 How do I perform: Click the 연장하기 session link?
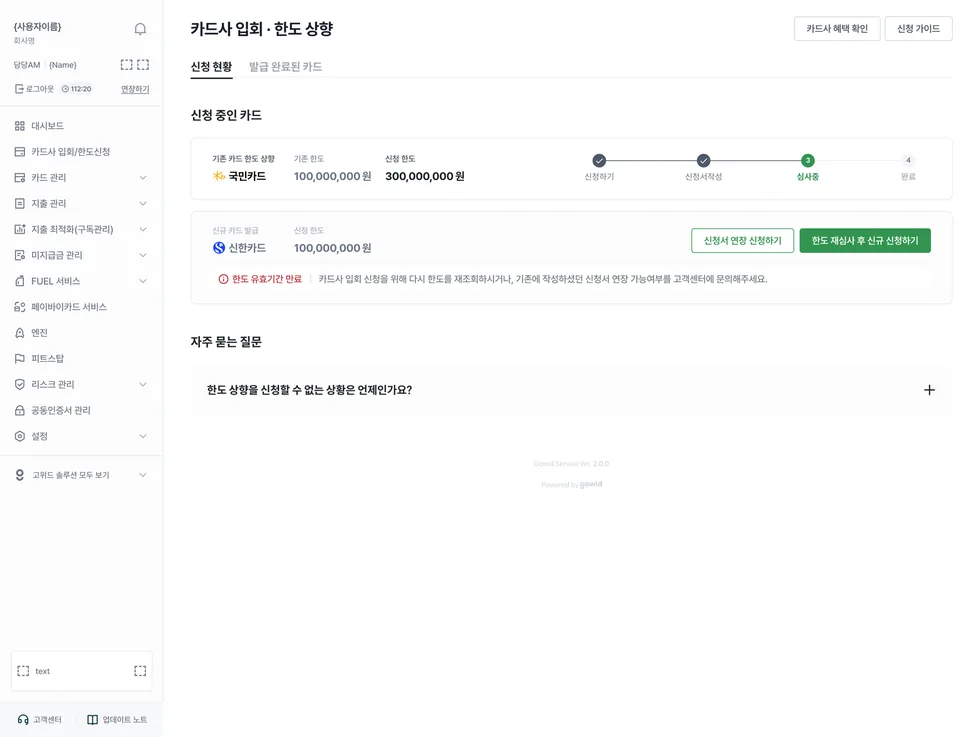pyautogui.click(x=135, y=89)
